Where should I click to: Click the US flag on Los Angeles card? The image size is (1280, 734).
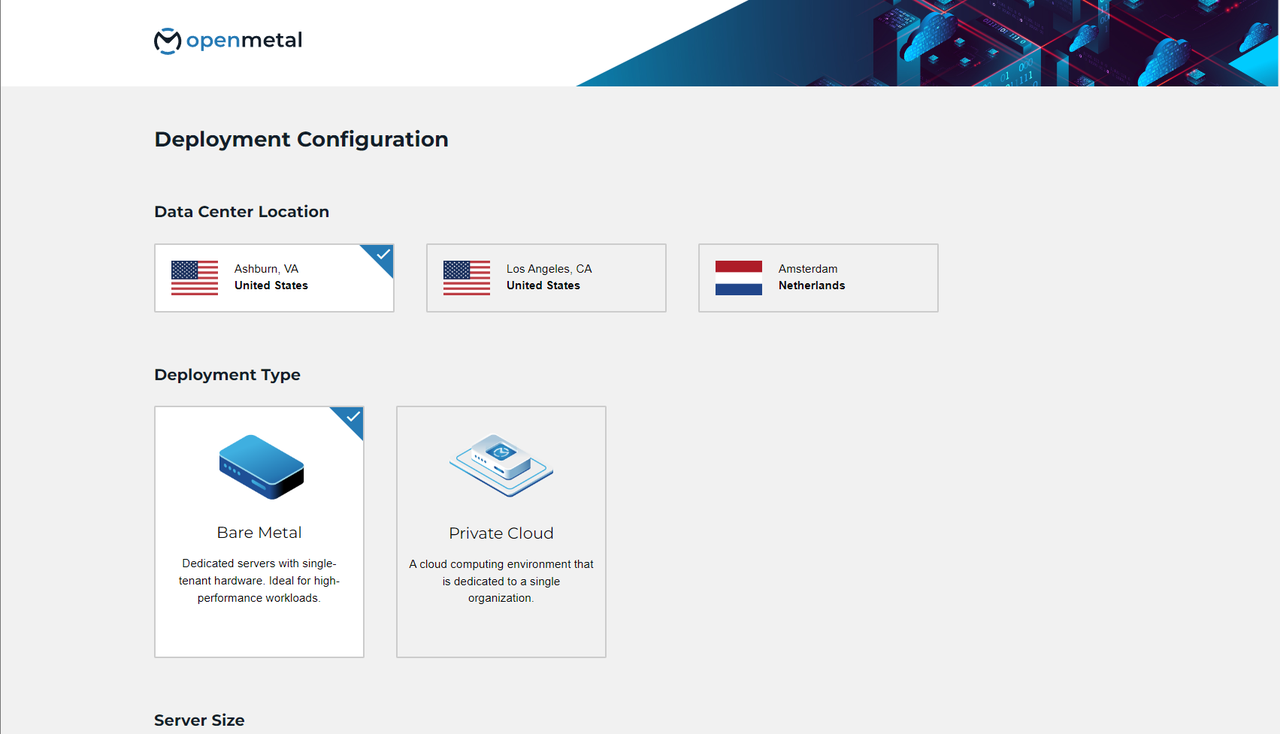(466, 277)
